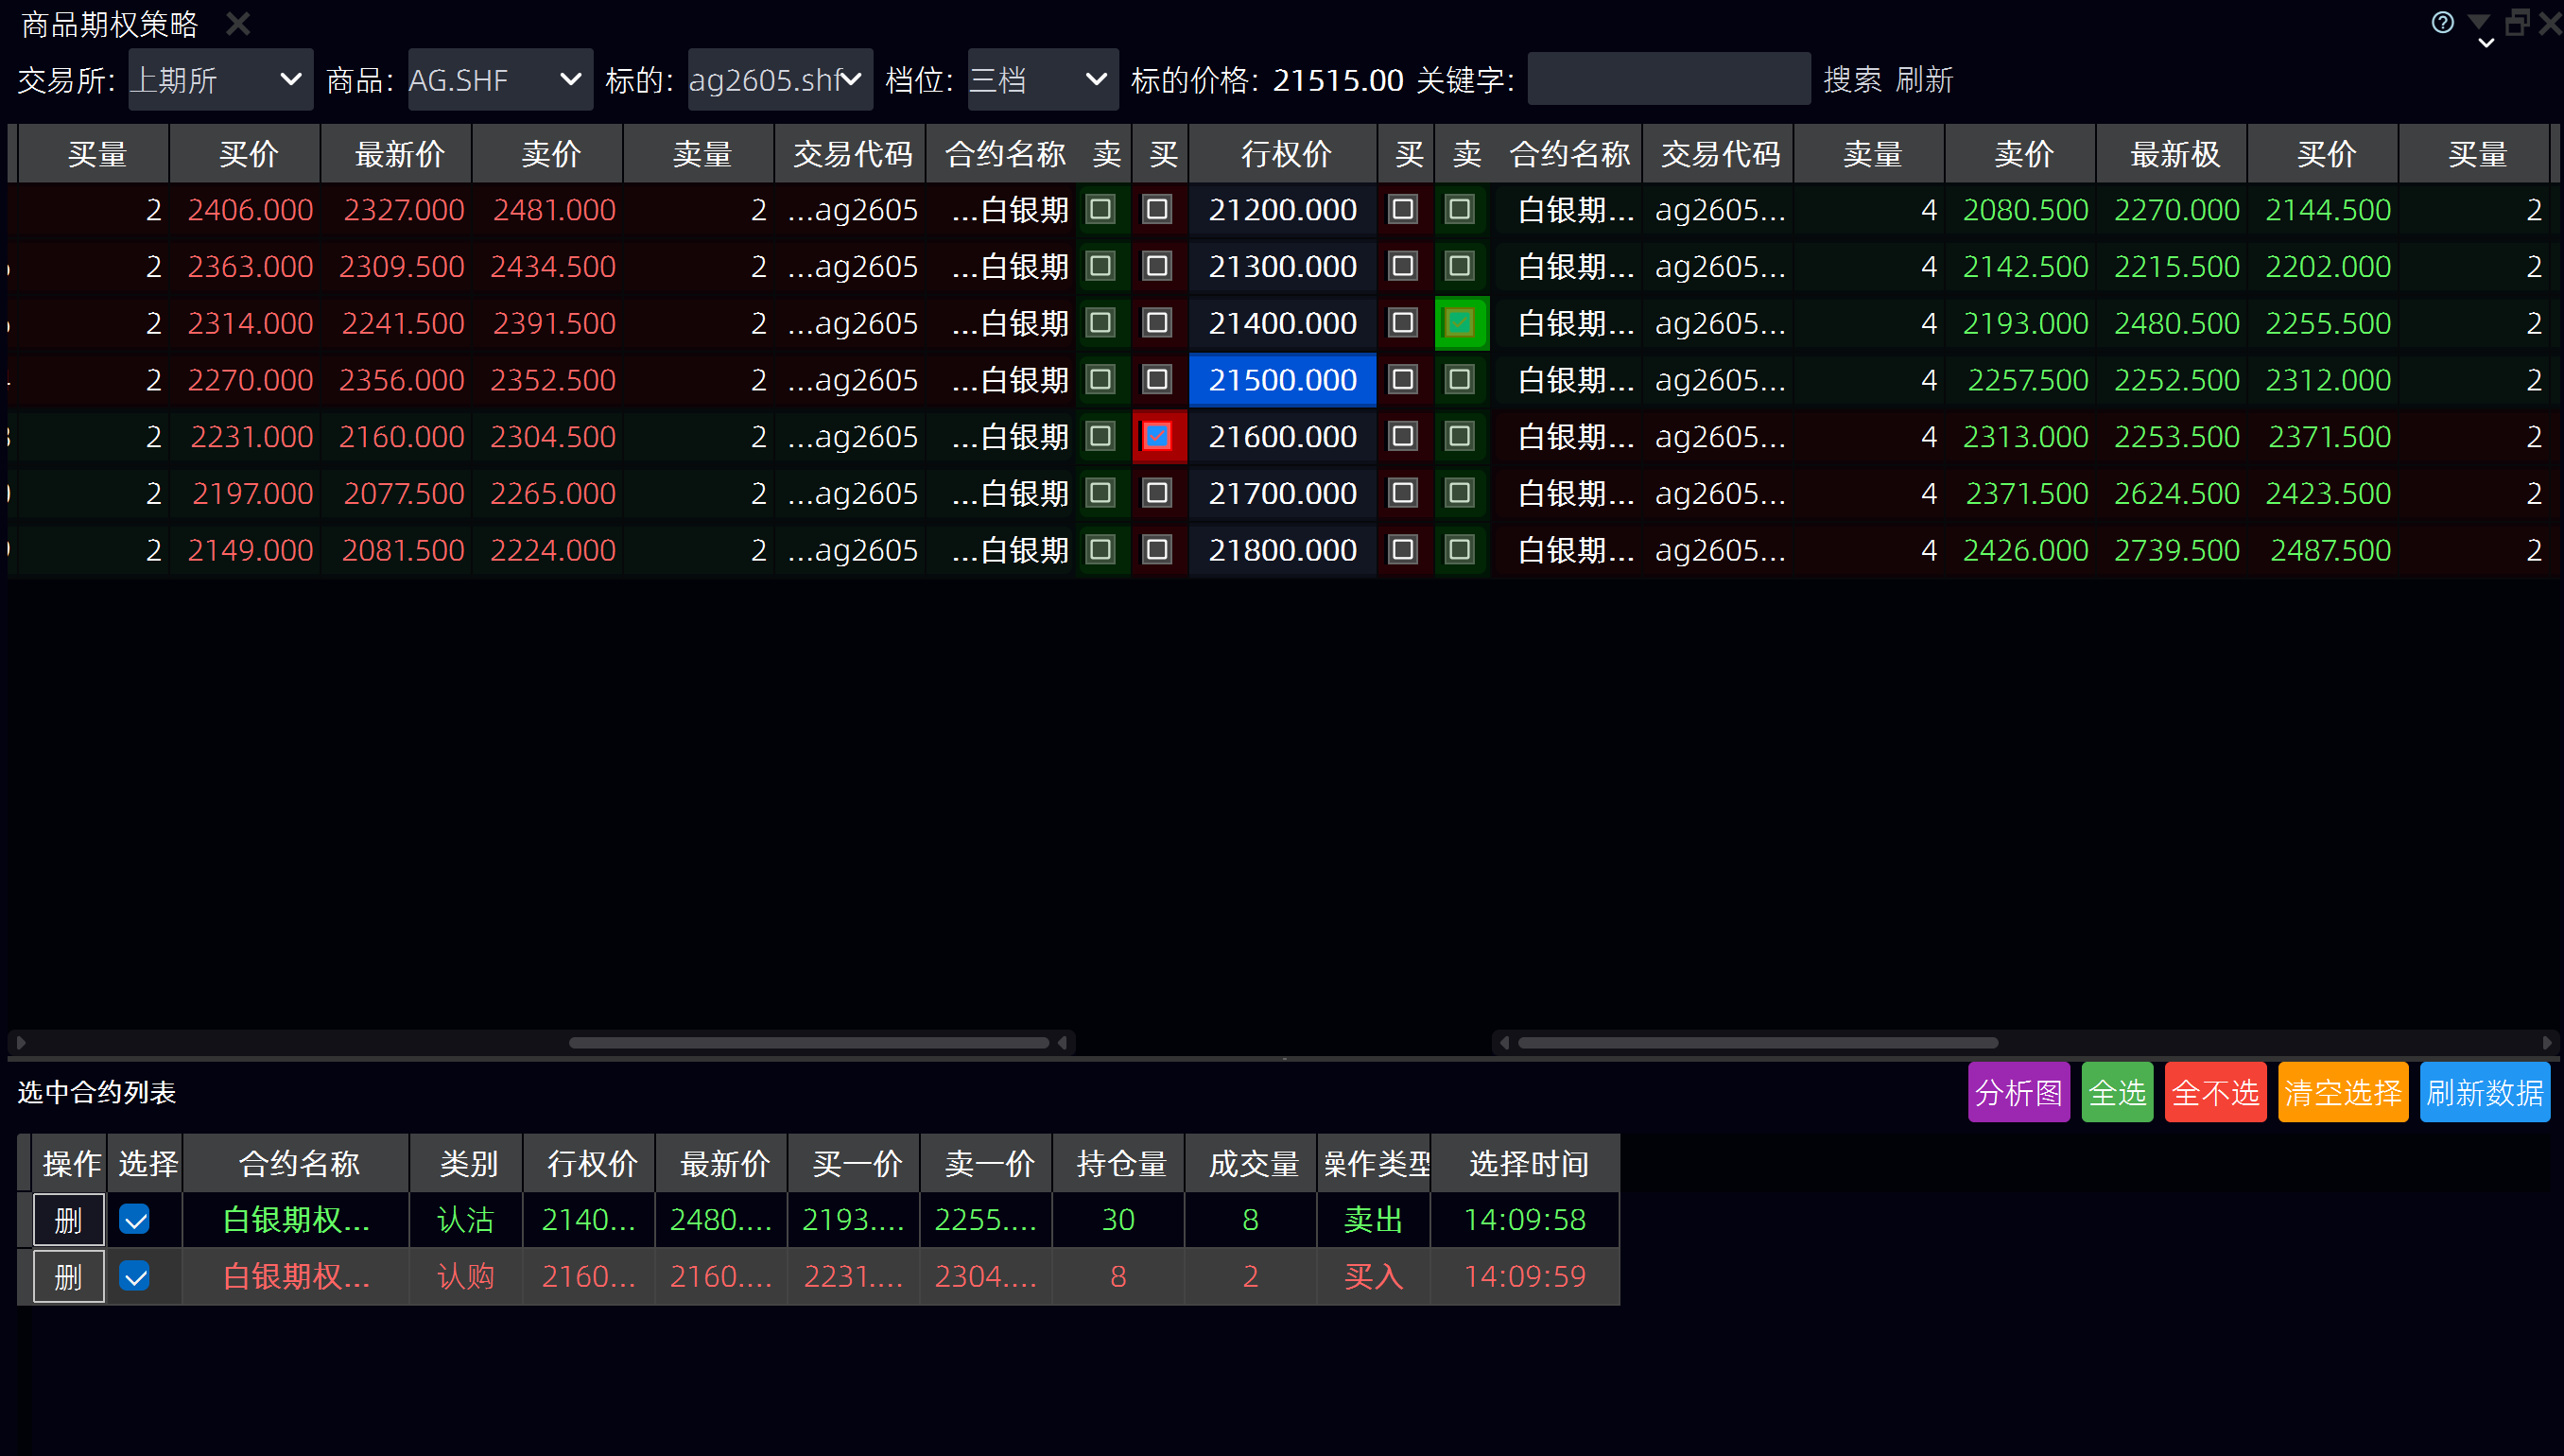Delete second selected contract with 删 button
This screenshot has height=1456, width=2564.
[x=68, y=1277]
